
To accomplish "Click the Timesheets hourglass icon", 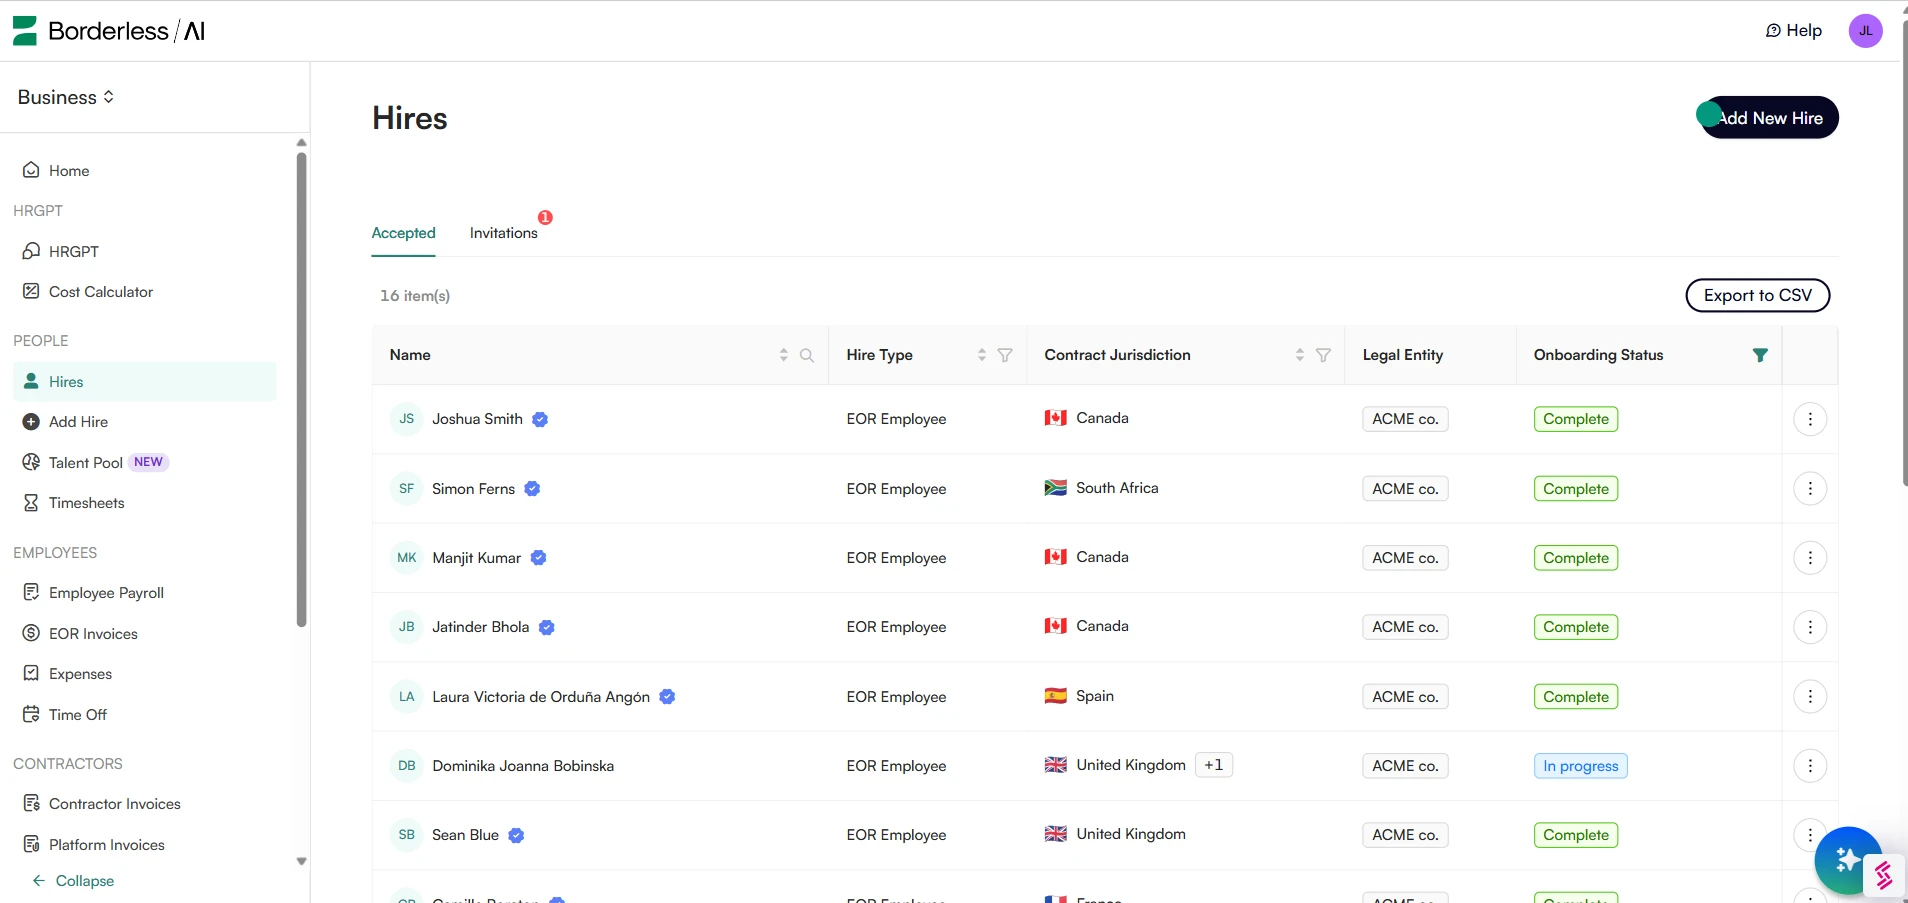I will (x=31, y=503).
